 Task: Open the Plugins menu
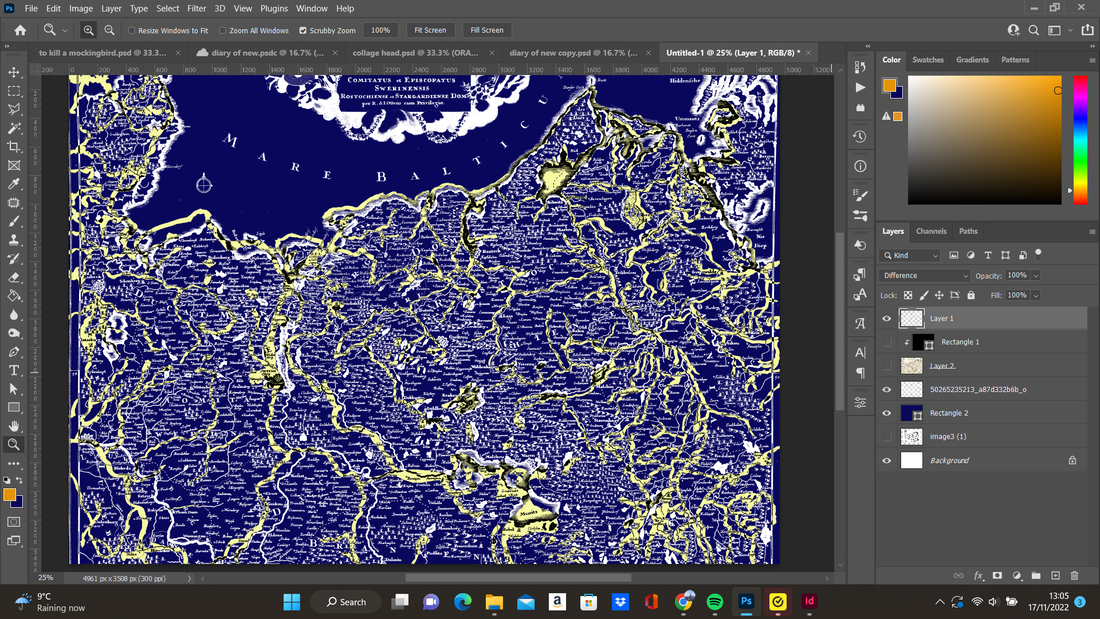(274, 8)
